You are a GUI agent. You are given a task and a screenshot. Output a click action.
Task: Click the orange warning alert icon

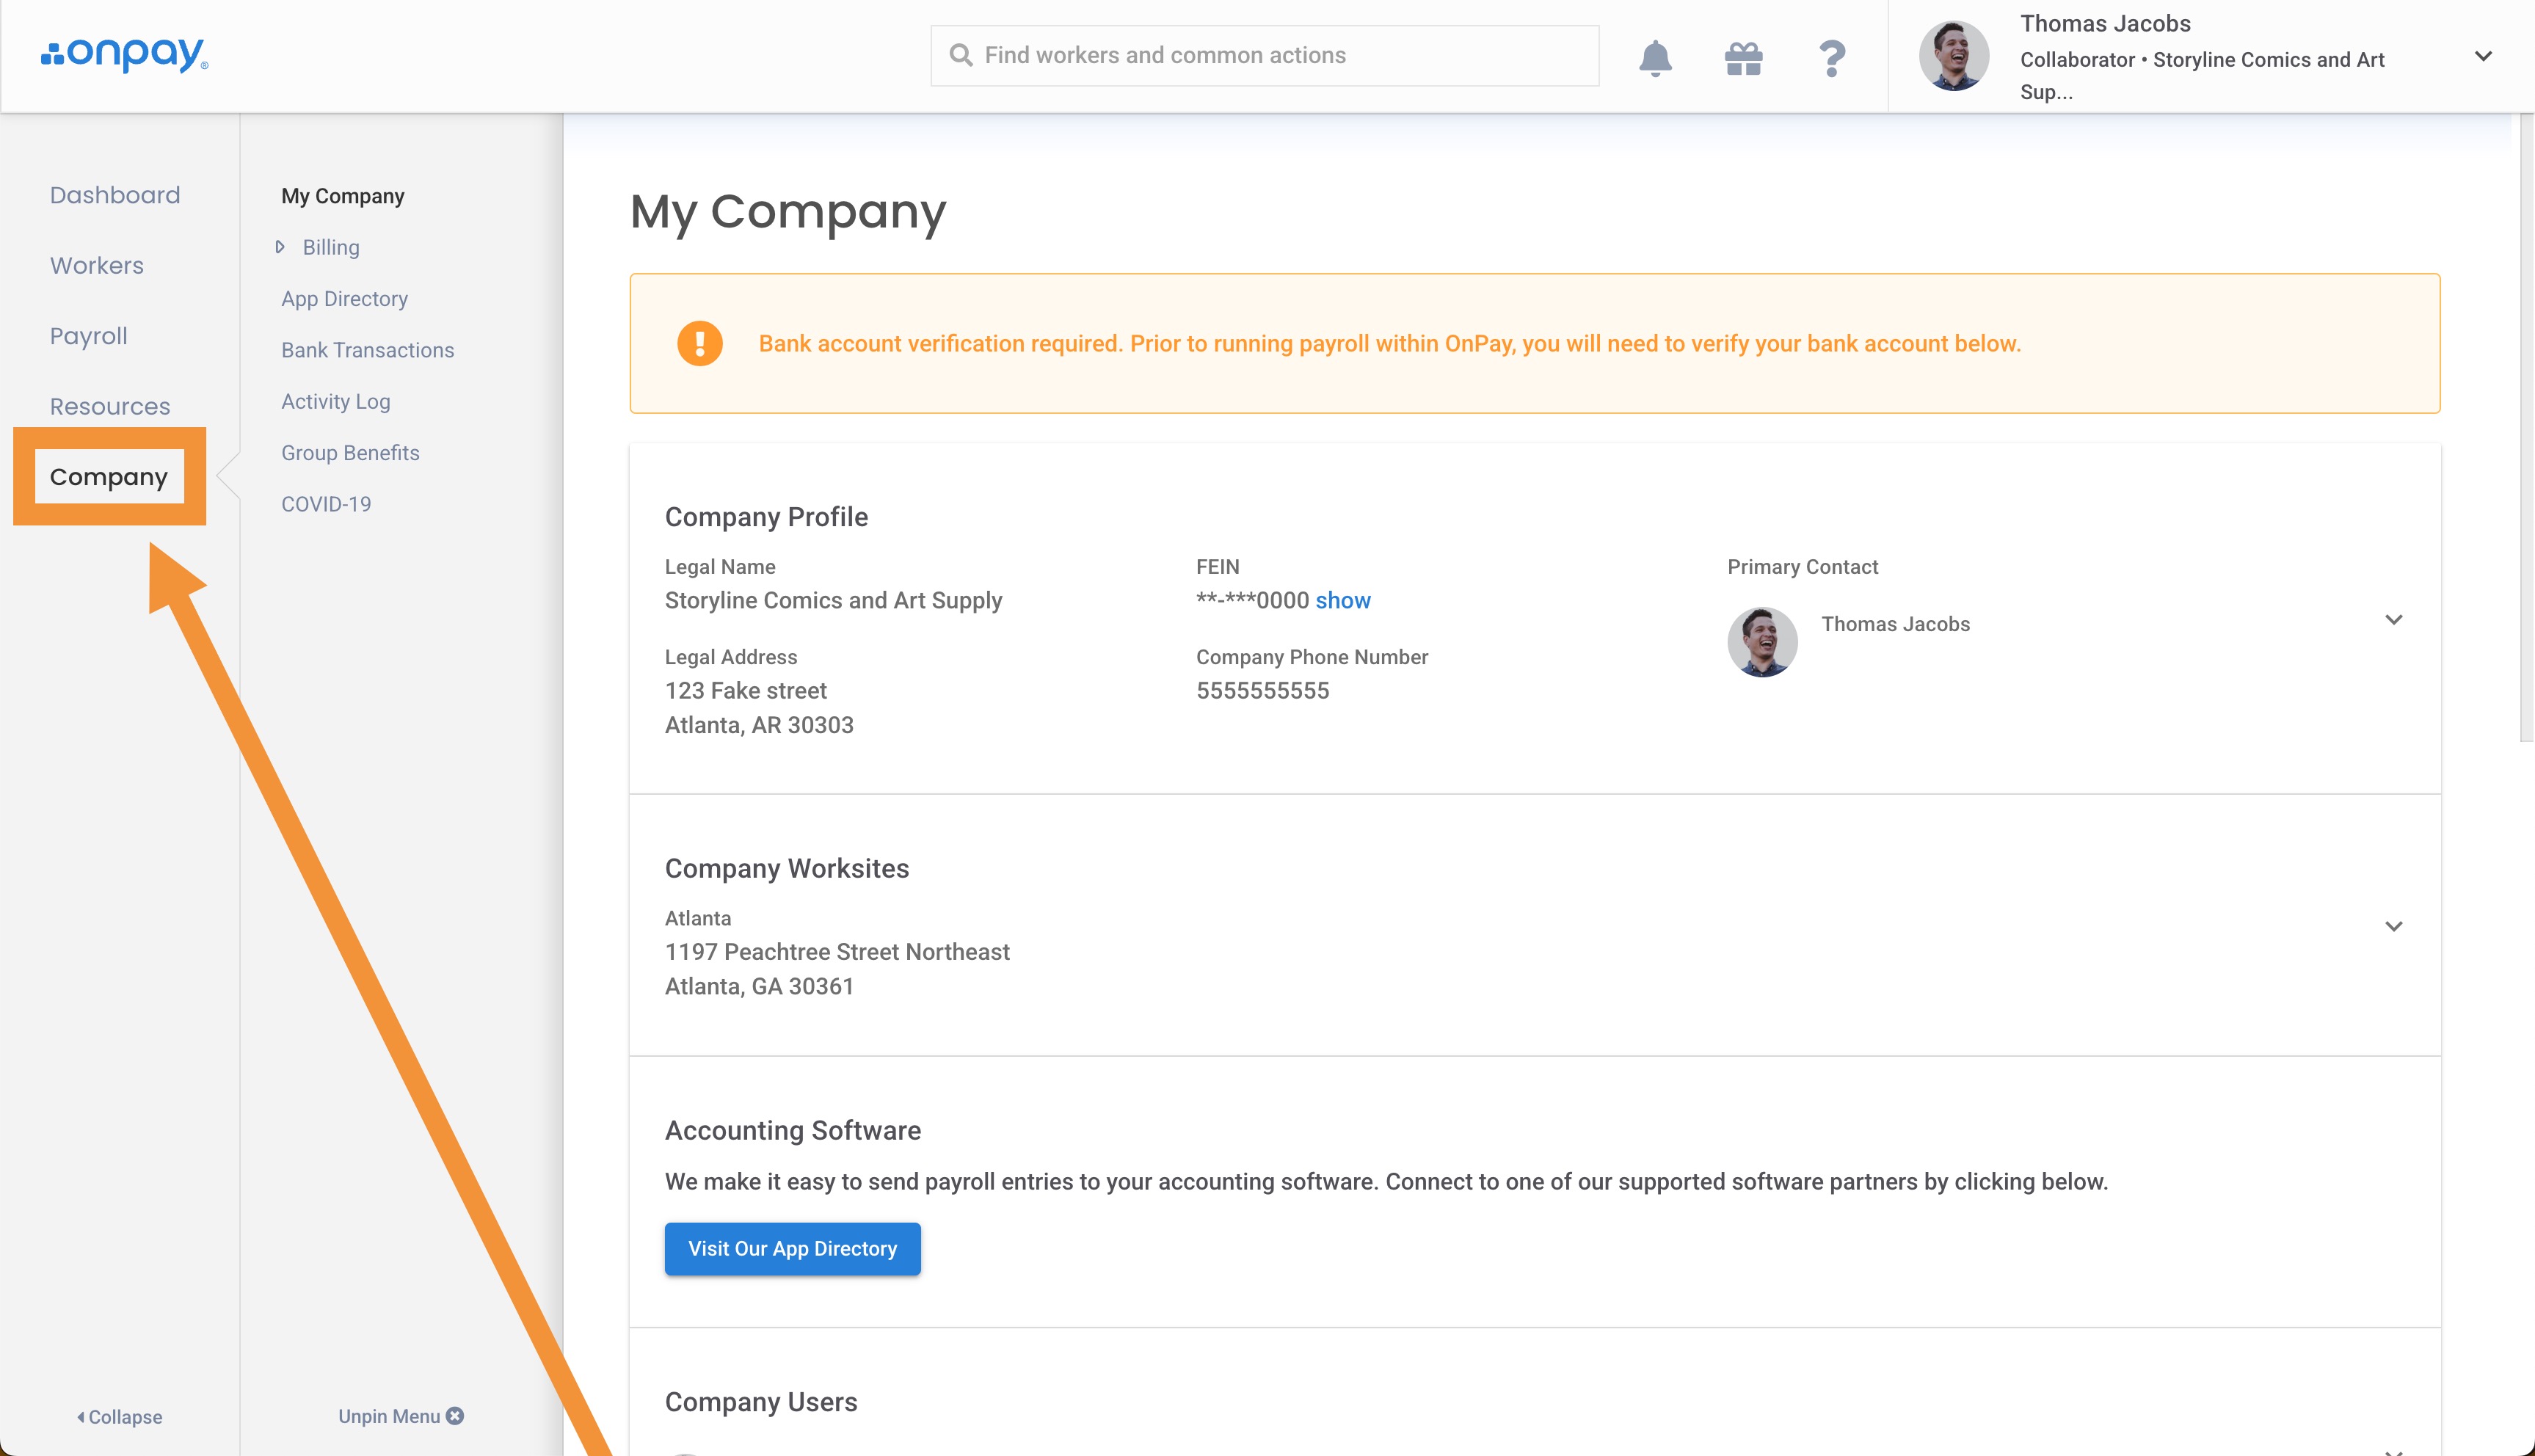pos(699,343)
